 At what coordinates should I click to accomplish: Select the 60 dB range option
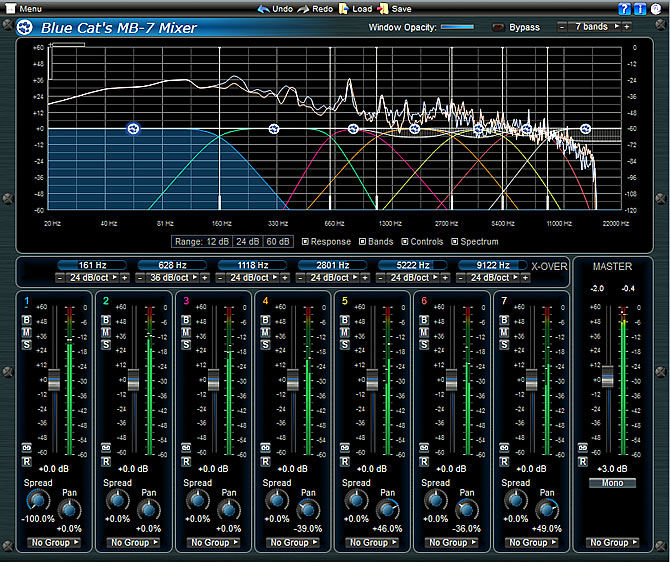[x=278, y=241]
